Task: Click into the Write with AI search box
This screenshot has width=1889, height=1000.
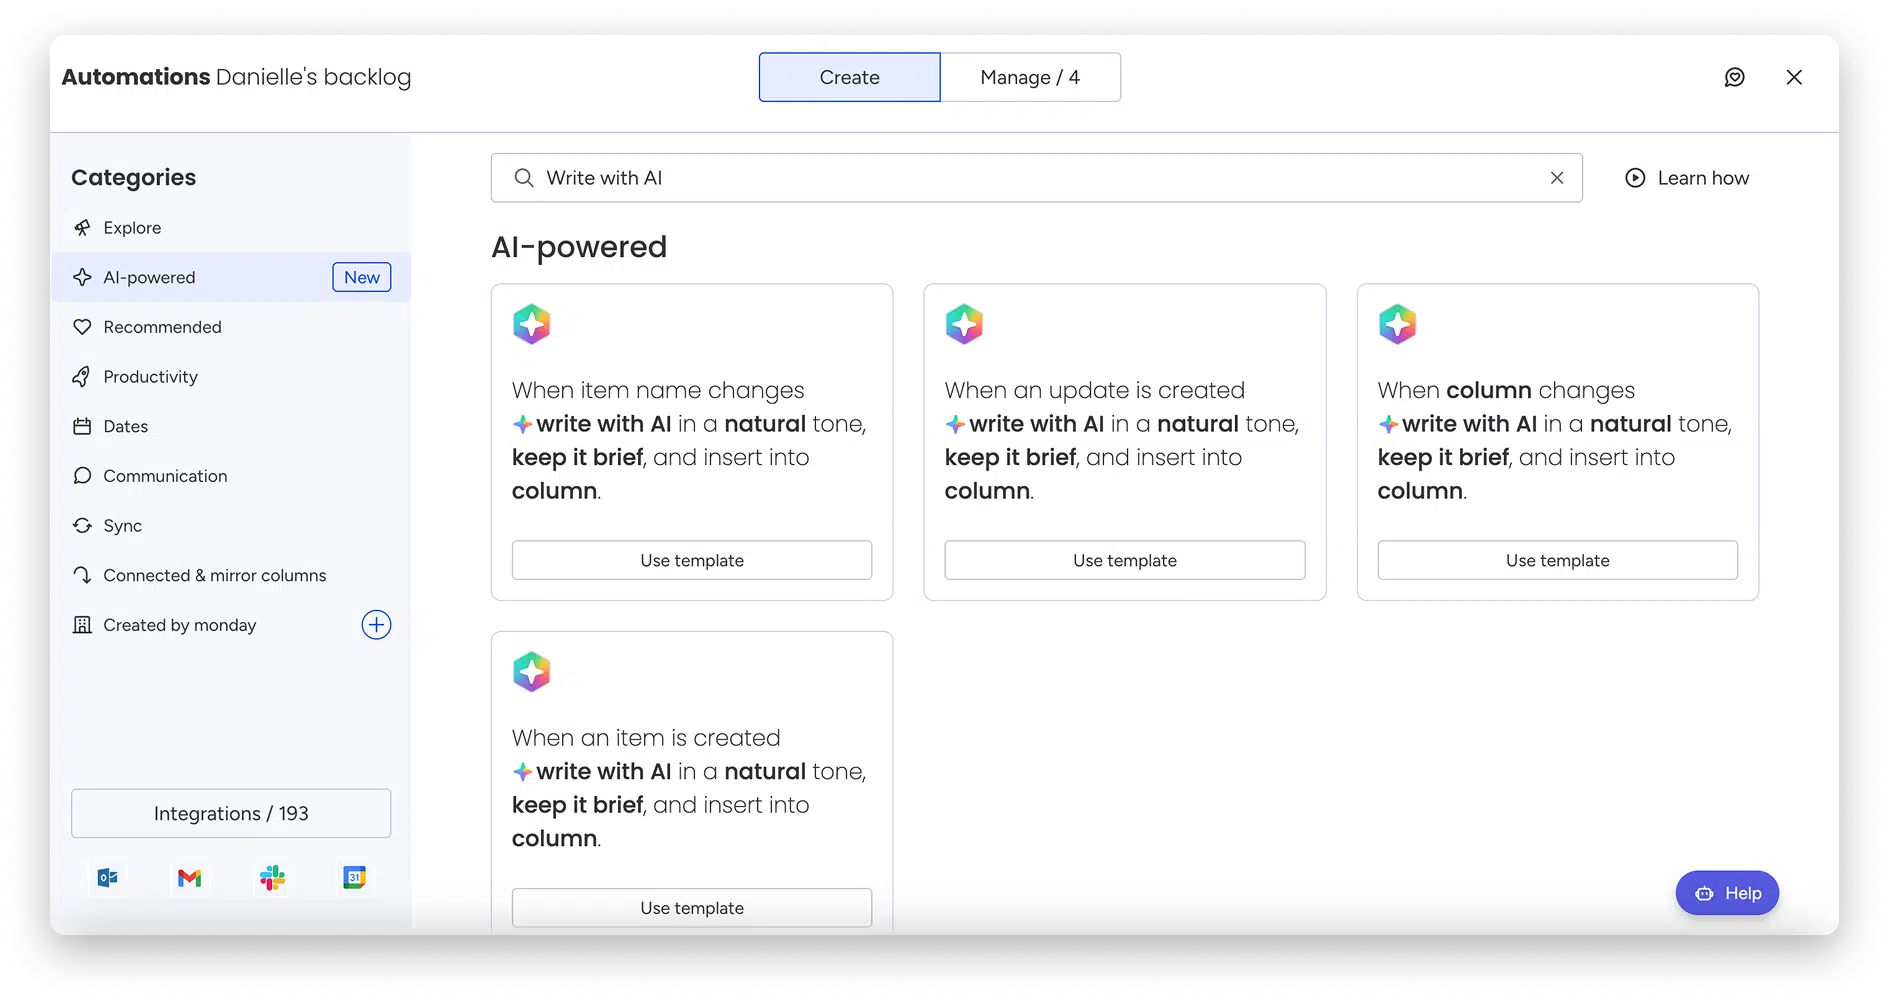Action: (x=1030, y=178)
